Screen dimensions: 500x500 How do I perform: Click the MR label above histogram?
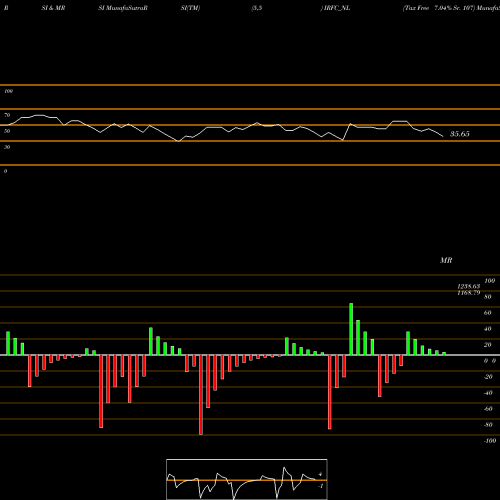(x=446, y=260)
